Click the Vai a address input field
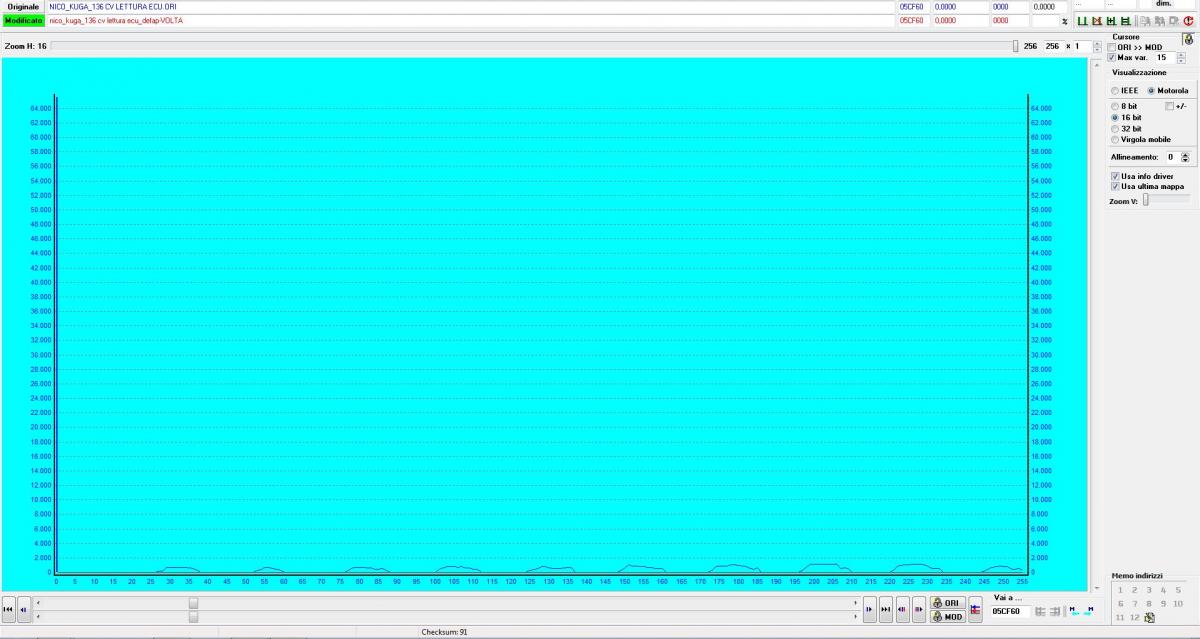 (1010, 611)
